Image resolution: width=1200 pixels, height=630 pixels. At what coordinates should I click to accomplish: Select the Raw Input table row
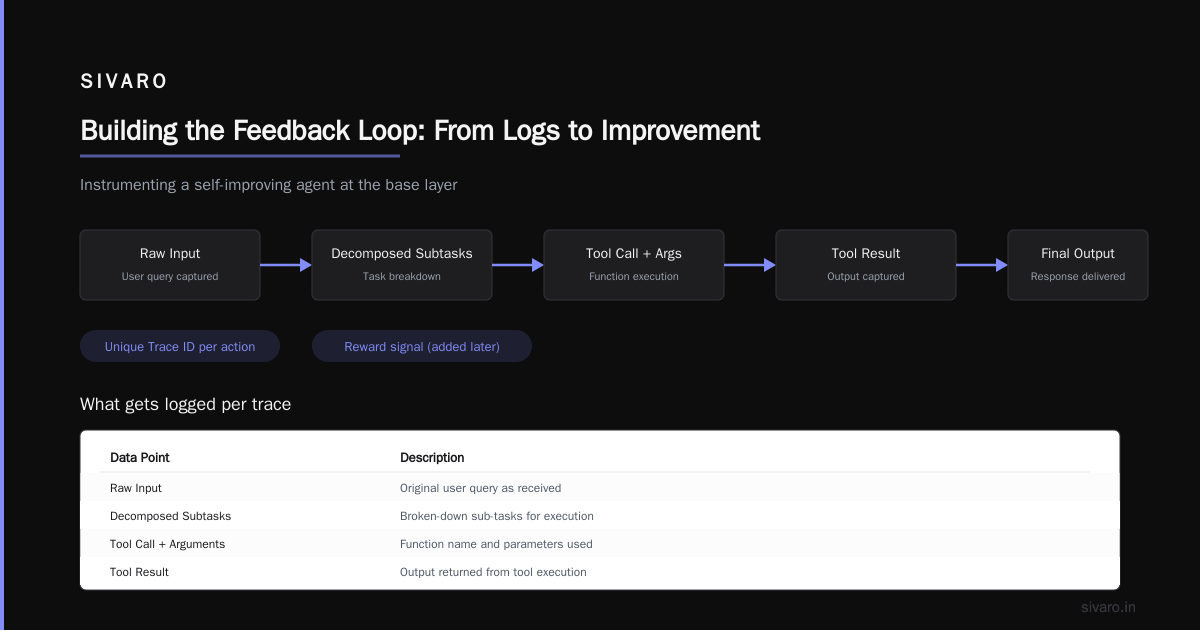click(600, 488)
